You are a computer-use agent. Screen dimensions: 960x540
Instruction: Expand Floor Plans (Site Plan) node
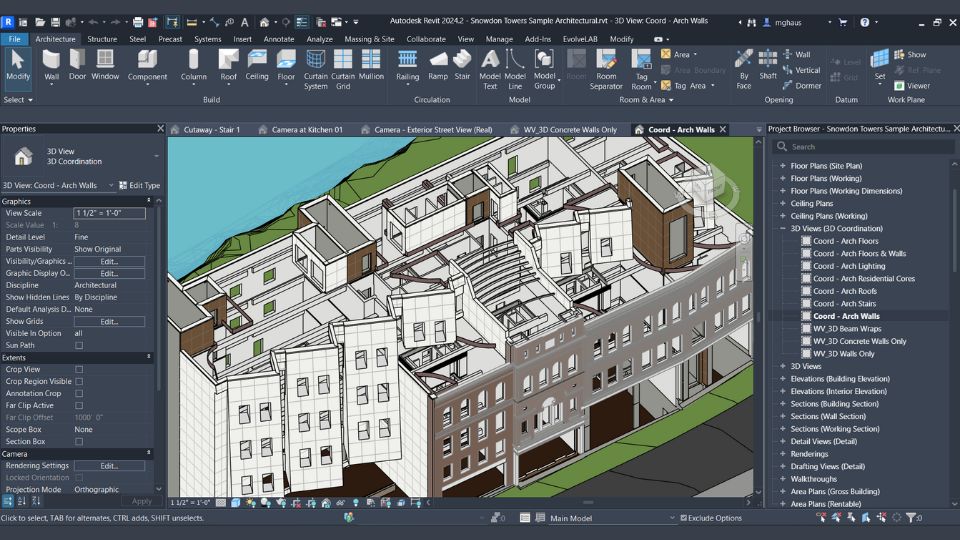(782, 166)
